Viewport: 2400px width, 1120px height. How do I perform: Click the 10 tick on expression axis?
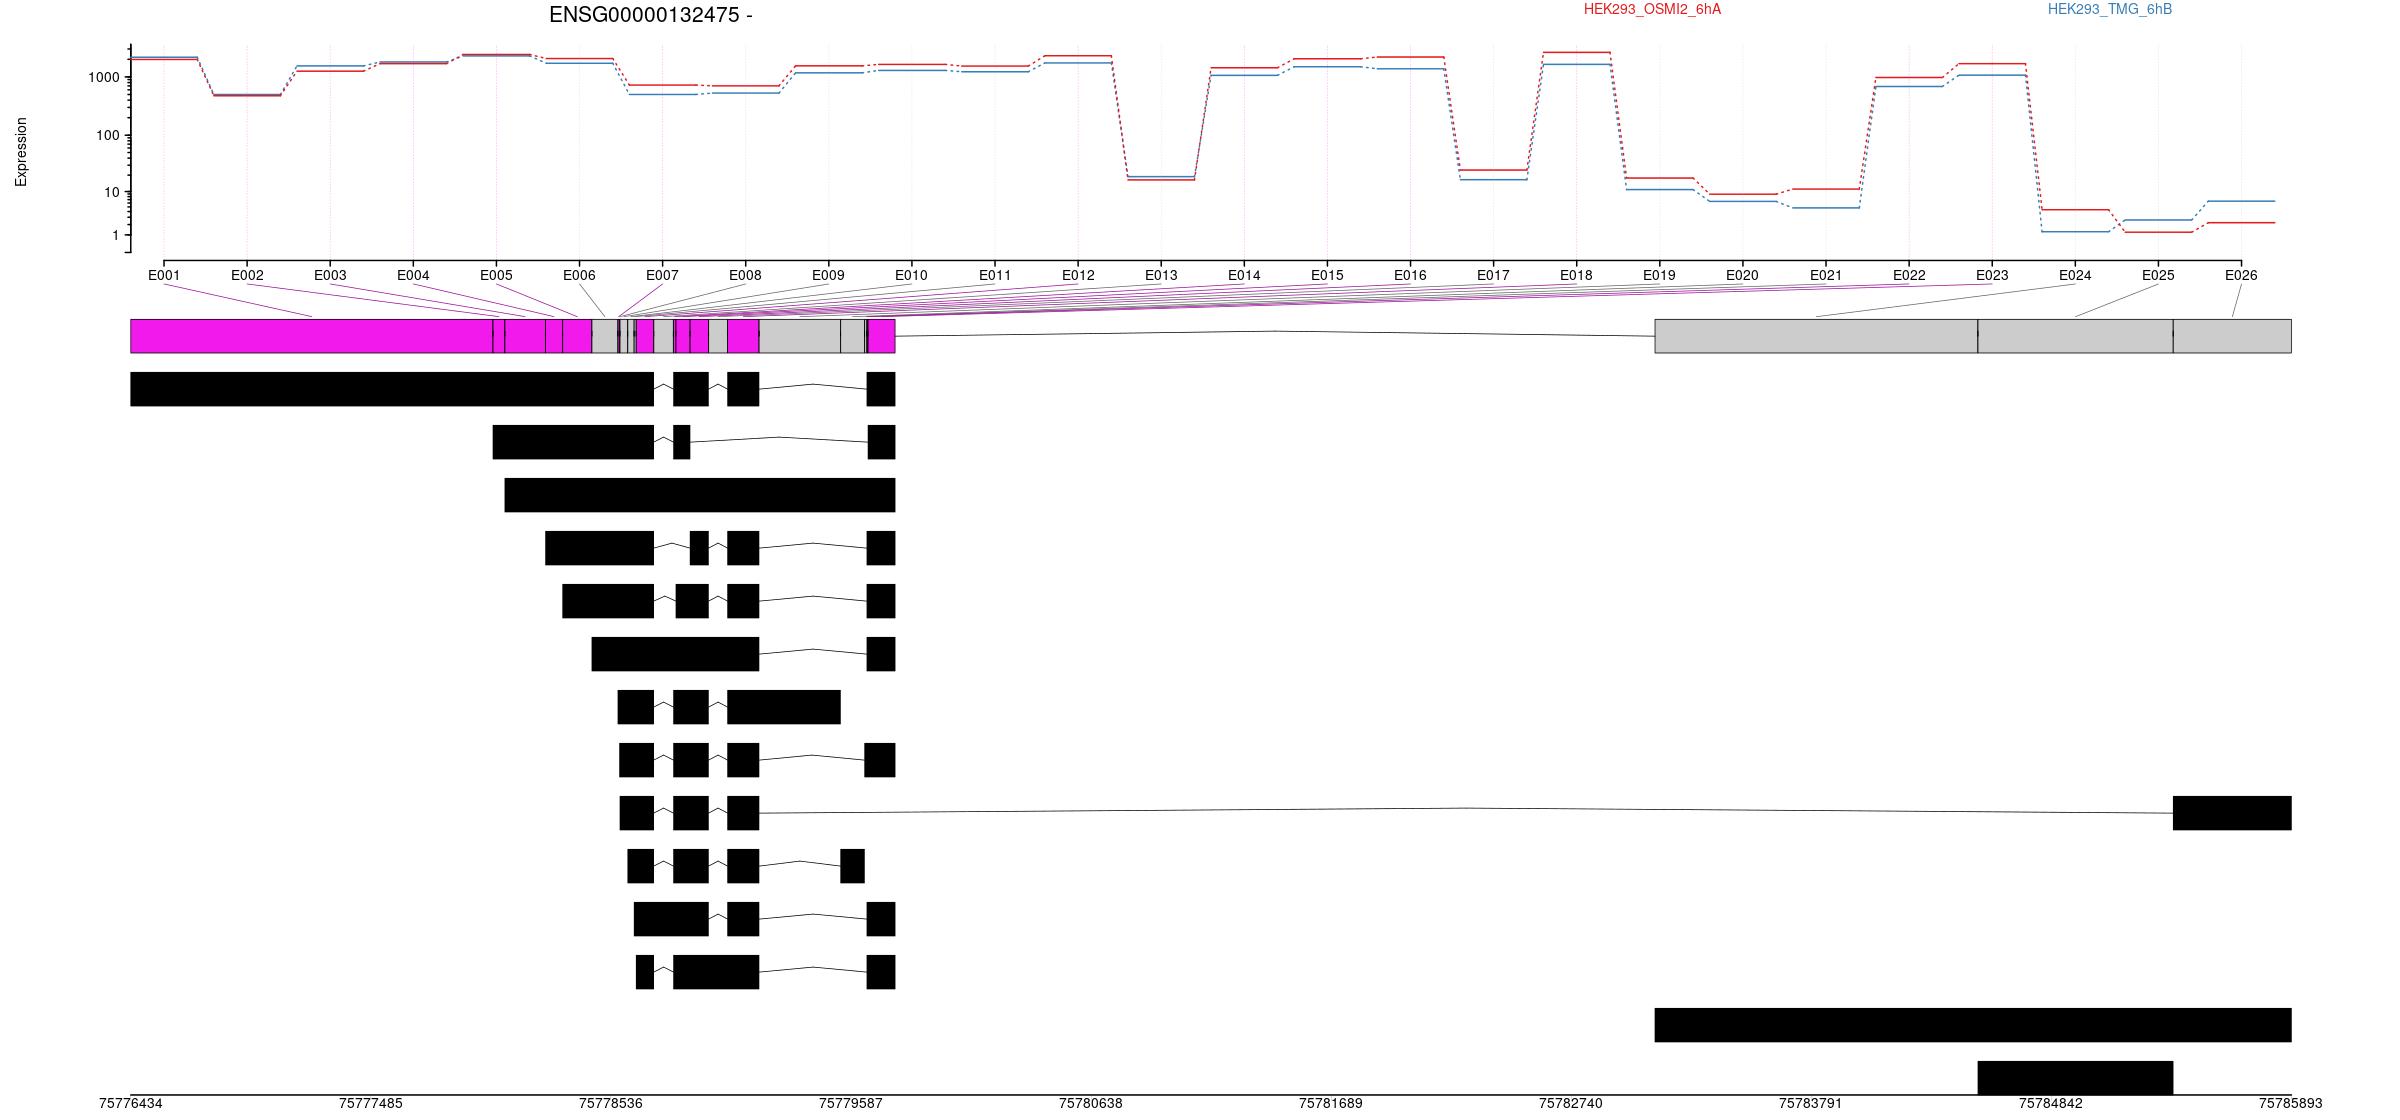pyautogui.click(x=112, y=192)
